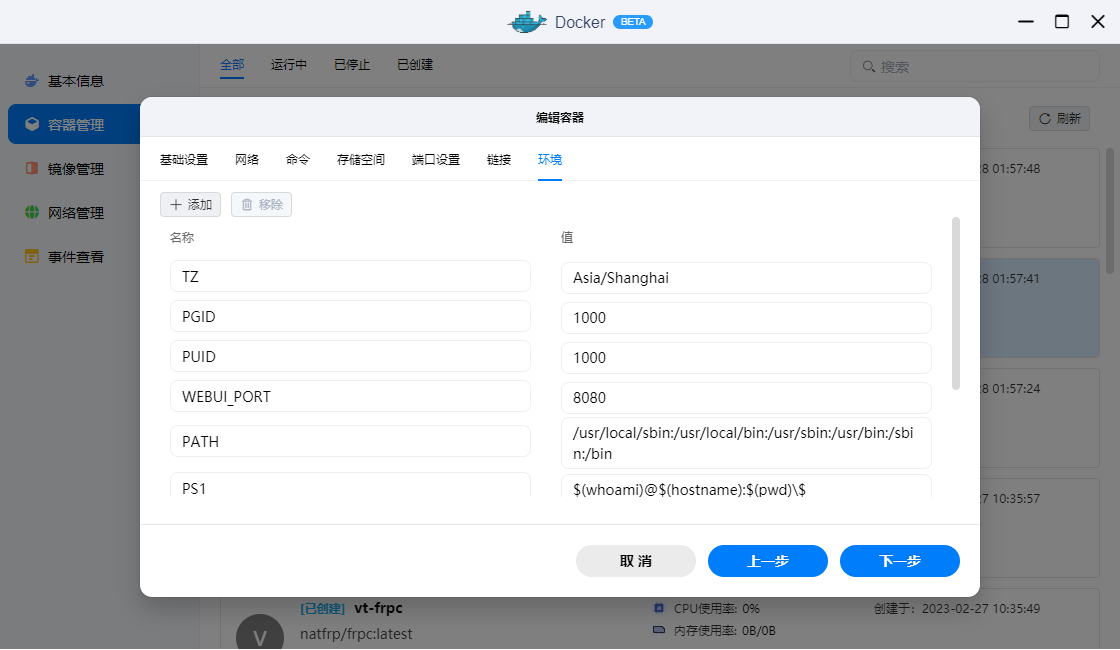Screen dimensions: 1120x650
Task: Click the 名称 column header
Action: (182, 238)
